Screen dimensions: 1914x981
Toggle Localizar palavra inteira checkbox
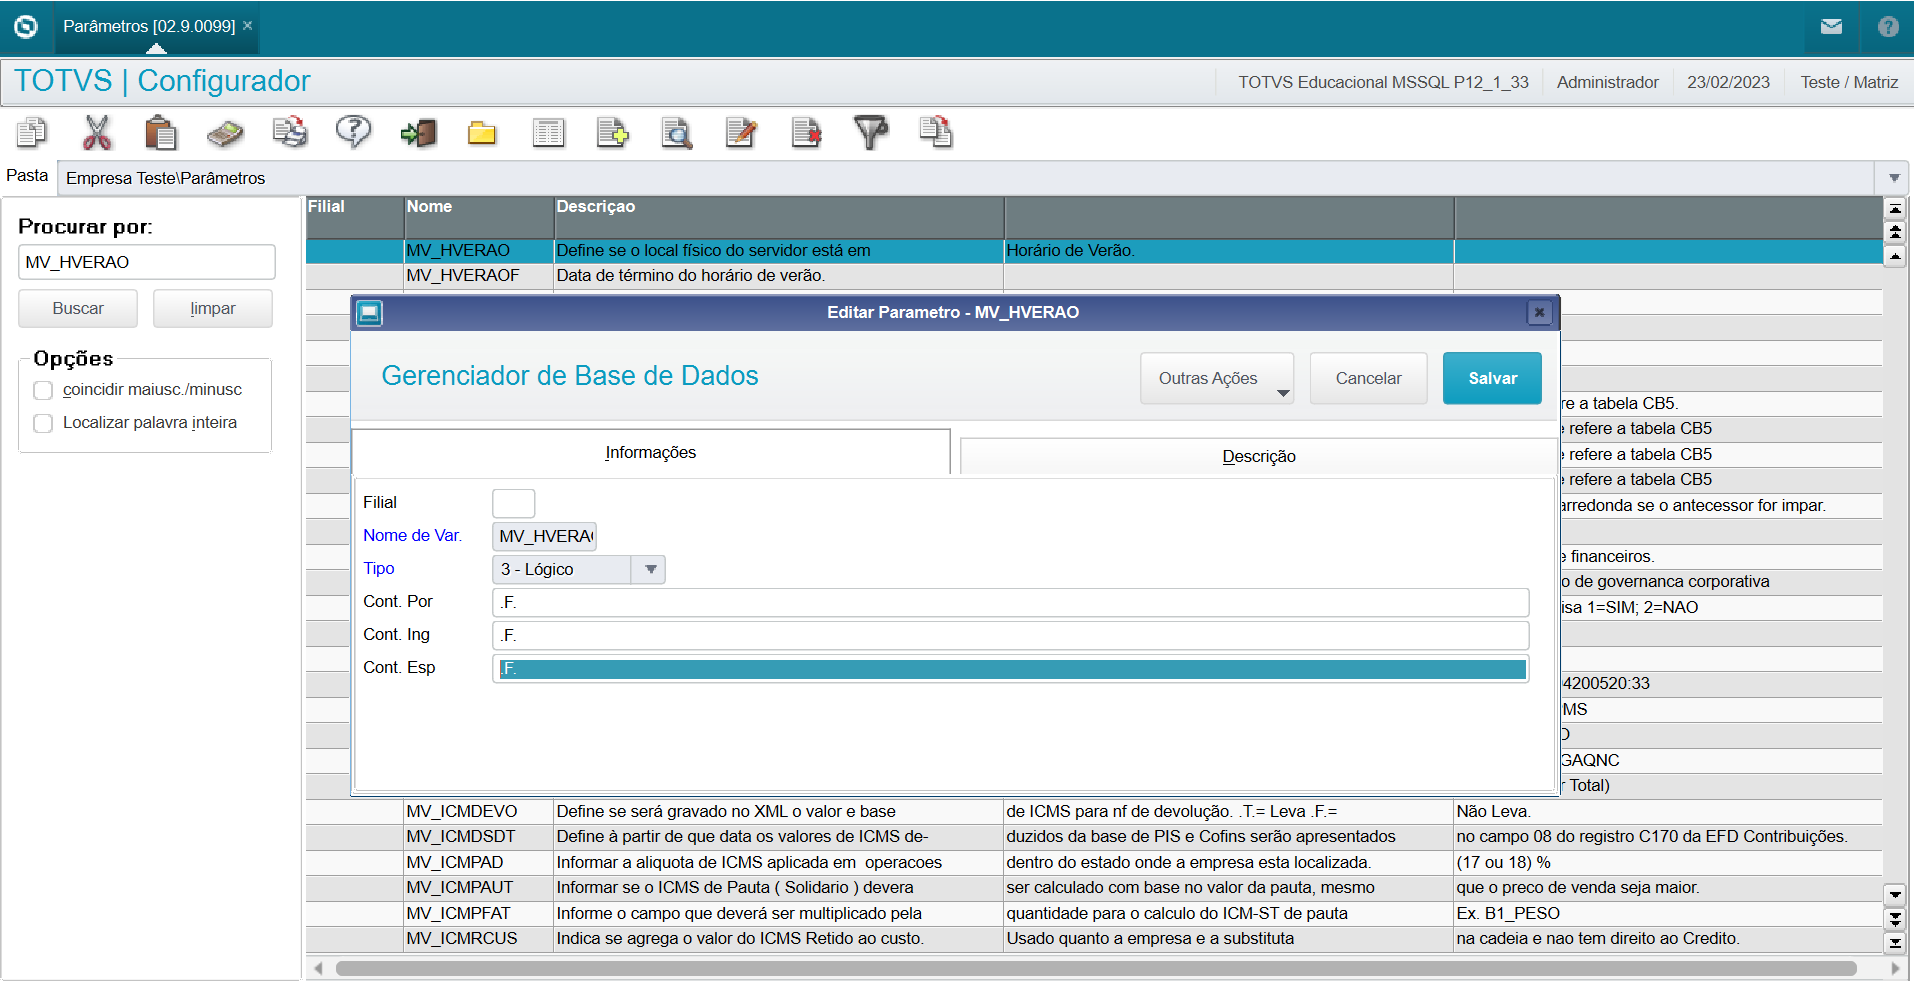43,423
